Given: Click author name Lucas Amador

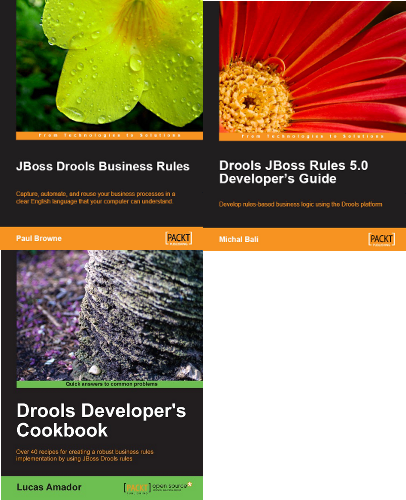Looking at the screenshot, I should pyautogui.click(x=49, y=487).
